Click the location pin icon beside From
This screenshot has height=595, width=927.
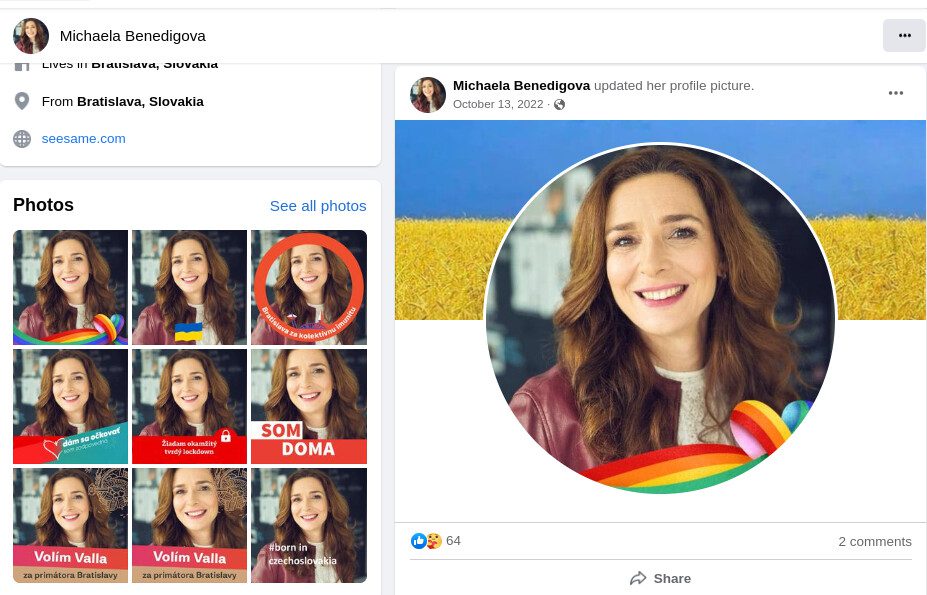tap(22, 101)
